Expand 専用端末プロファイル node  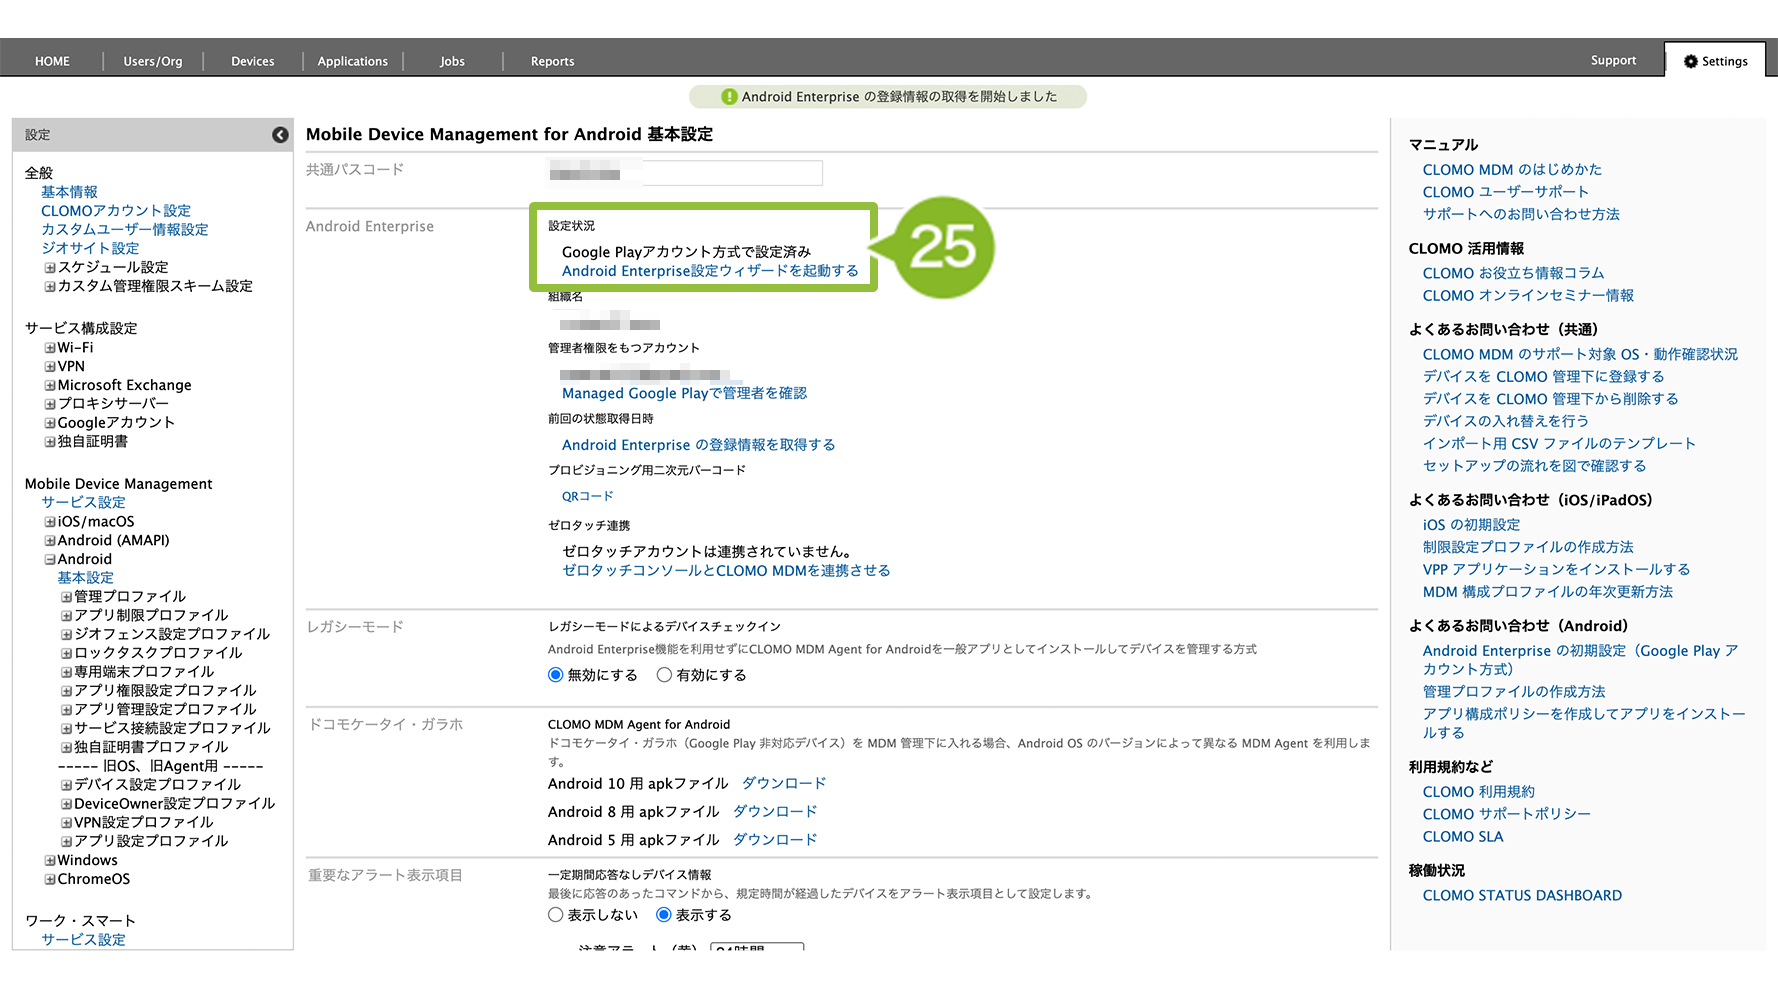[67, 672]
